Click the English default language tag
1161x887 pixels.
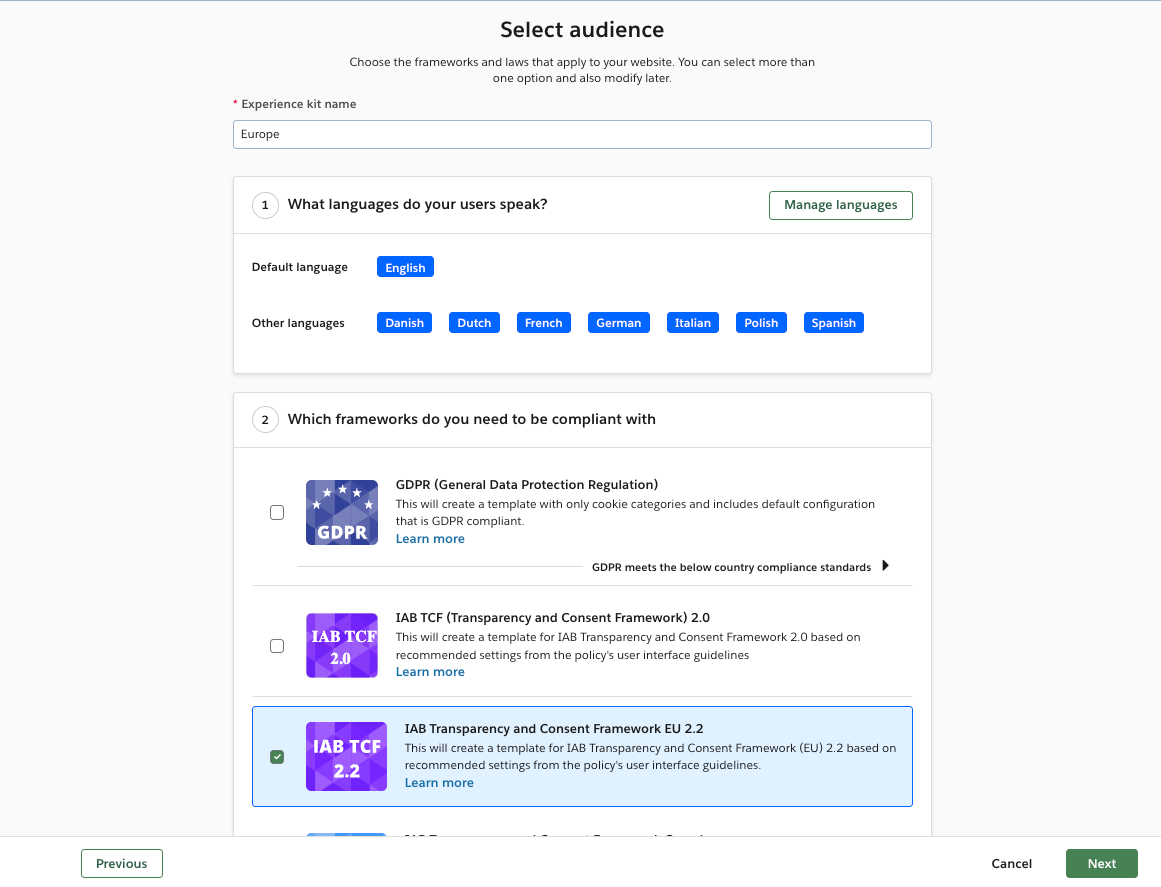click(405, 267)
